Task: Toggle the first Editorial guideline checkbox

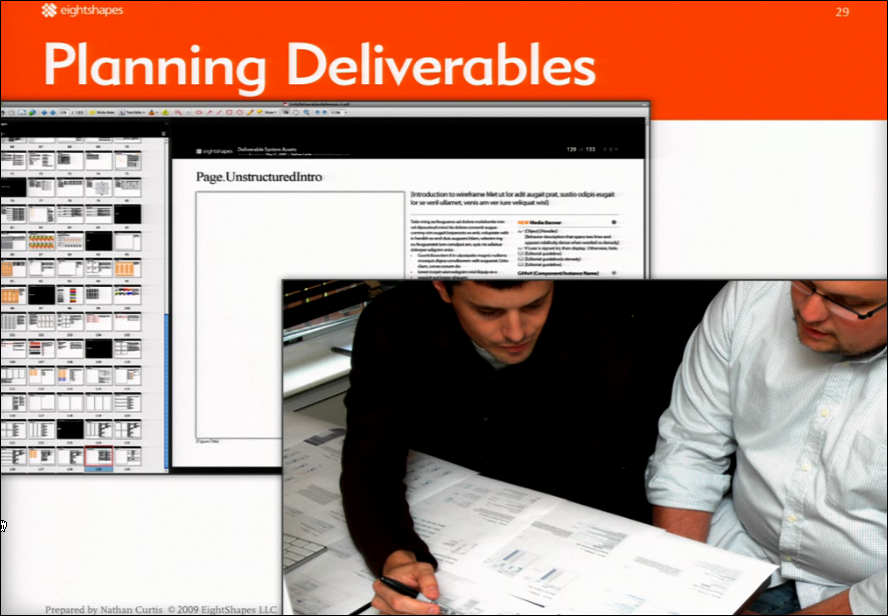Action: 519,254
